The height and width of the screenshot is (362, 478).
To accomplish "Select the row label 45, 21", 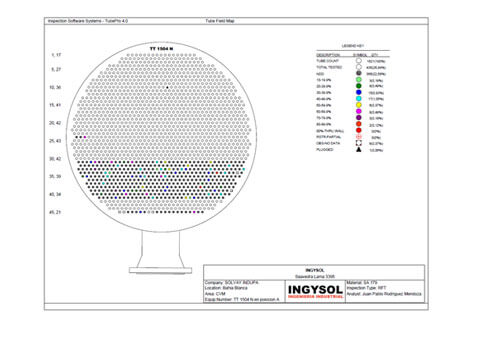I will click(x=55, y=212).
